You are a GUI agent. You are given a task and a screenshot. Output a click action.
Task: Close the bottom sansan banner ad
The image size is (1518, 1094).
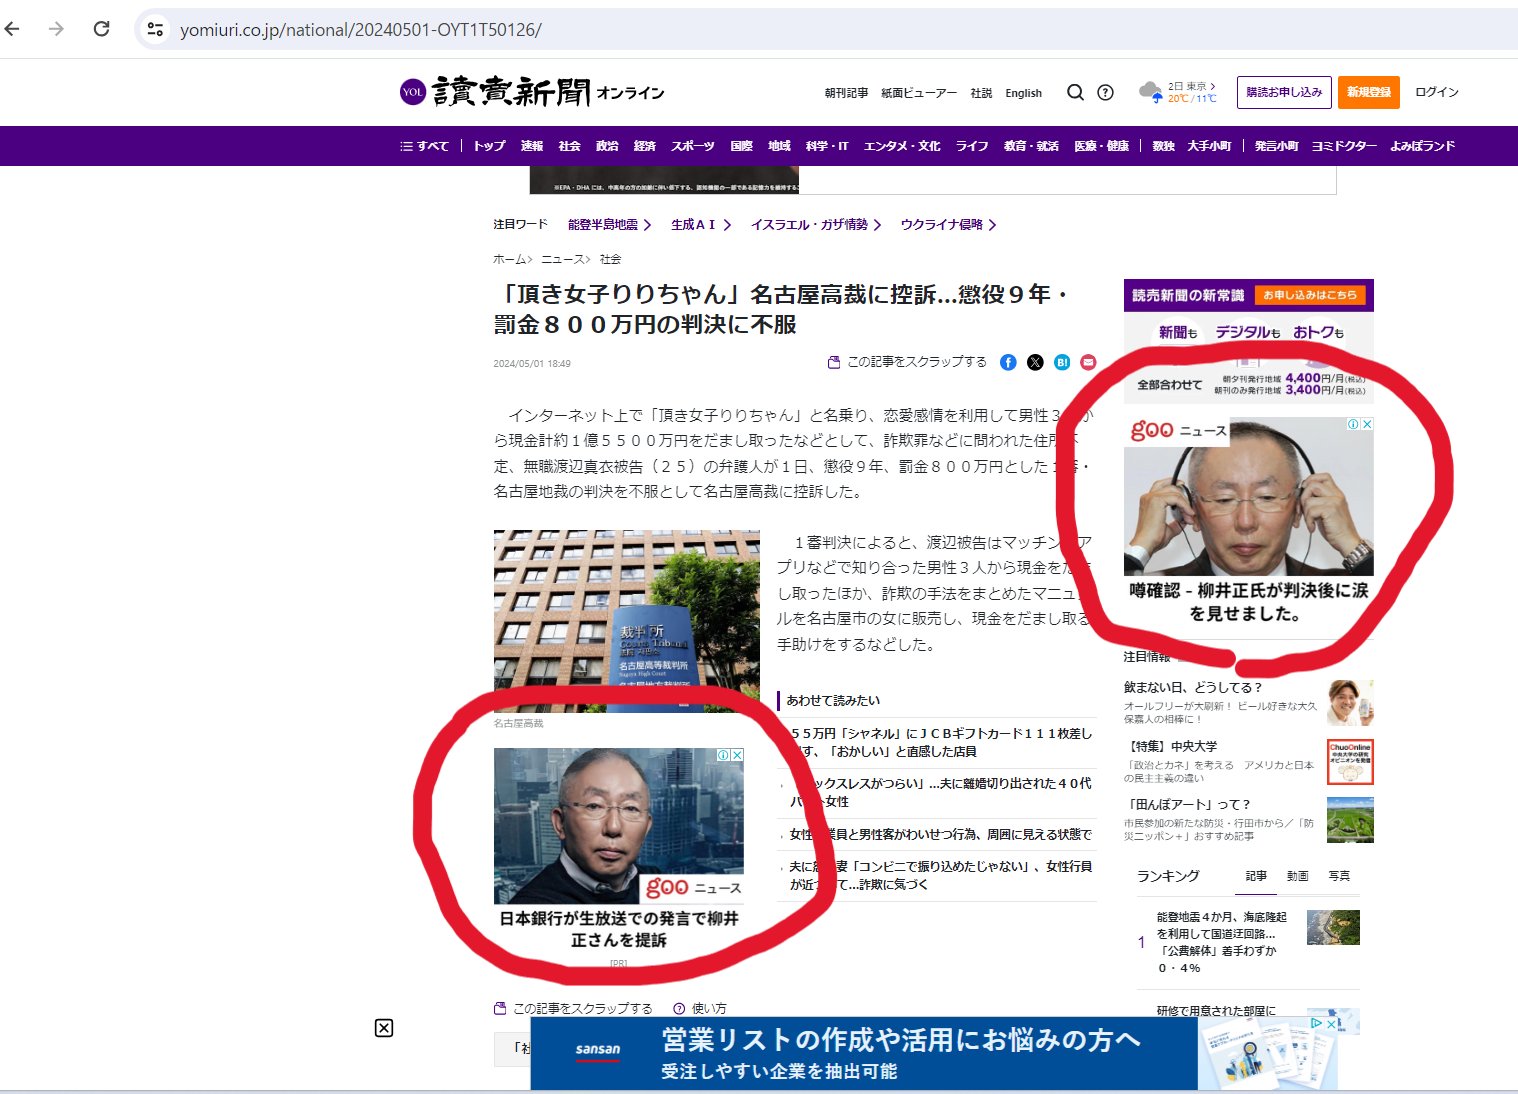pos(1331,1024)
